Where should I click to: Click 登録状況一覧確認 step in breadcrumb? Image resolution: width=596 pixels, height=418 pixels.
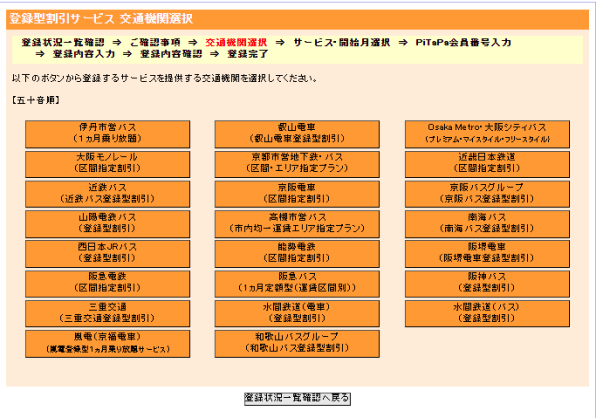(x=63, y=42)
